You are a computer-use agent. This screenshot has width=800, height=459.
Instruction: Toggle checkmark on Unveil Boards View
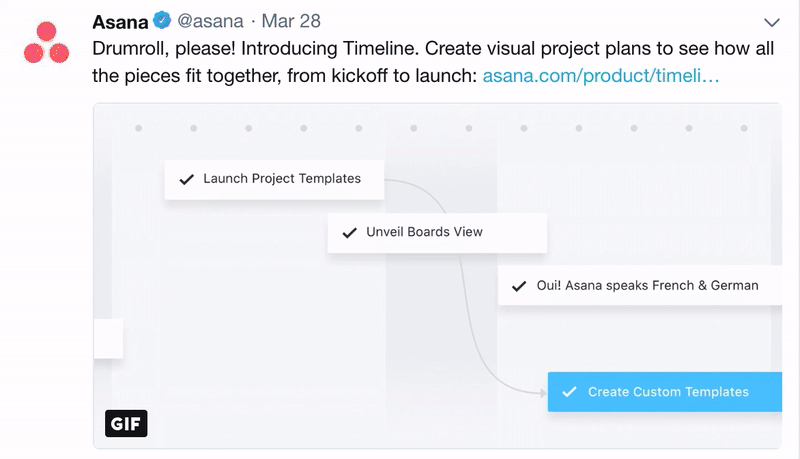pyautogui.click(x=349, y=232)
